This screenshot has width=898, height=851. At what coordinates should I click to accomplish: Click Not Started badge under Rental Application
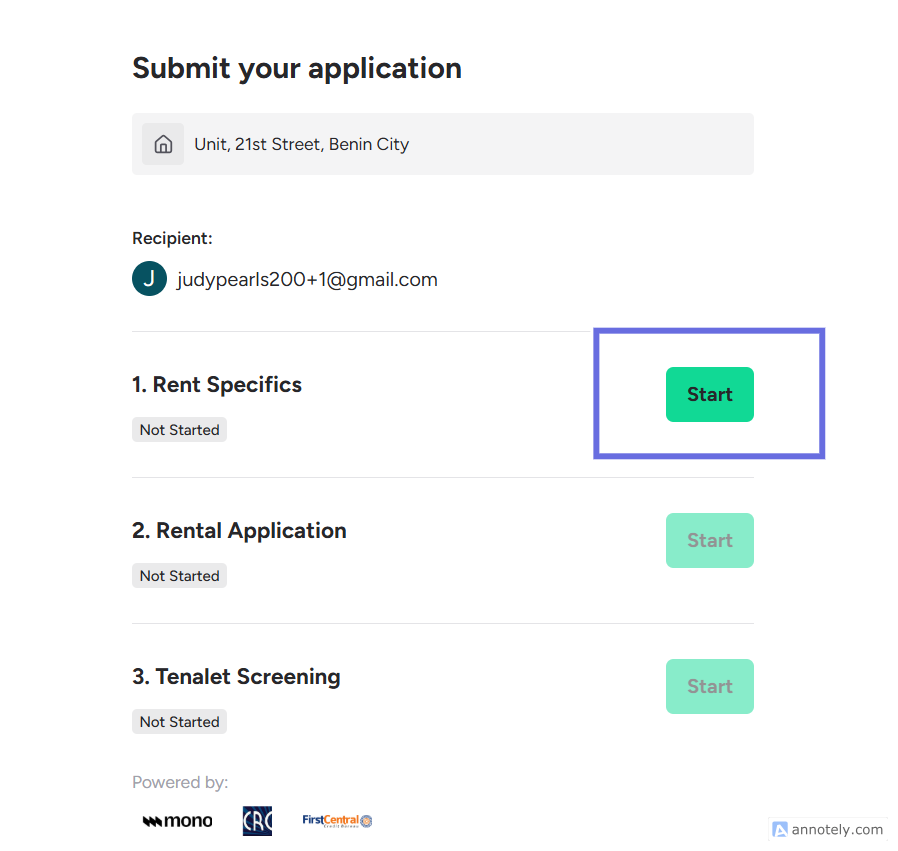coord(180,576)
